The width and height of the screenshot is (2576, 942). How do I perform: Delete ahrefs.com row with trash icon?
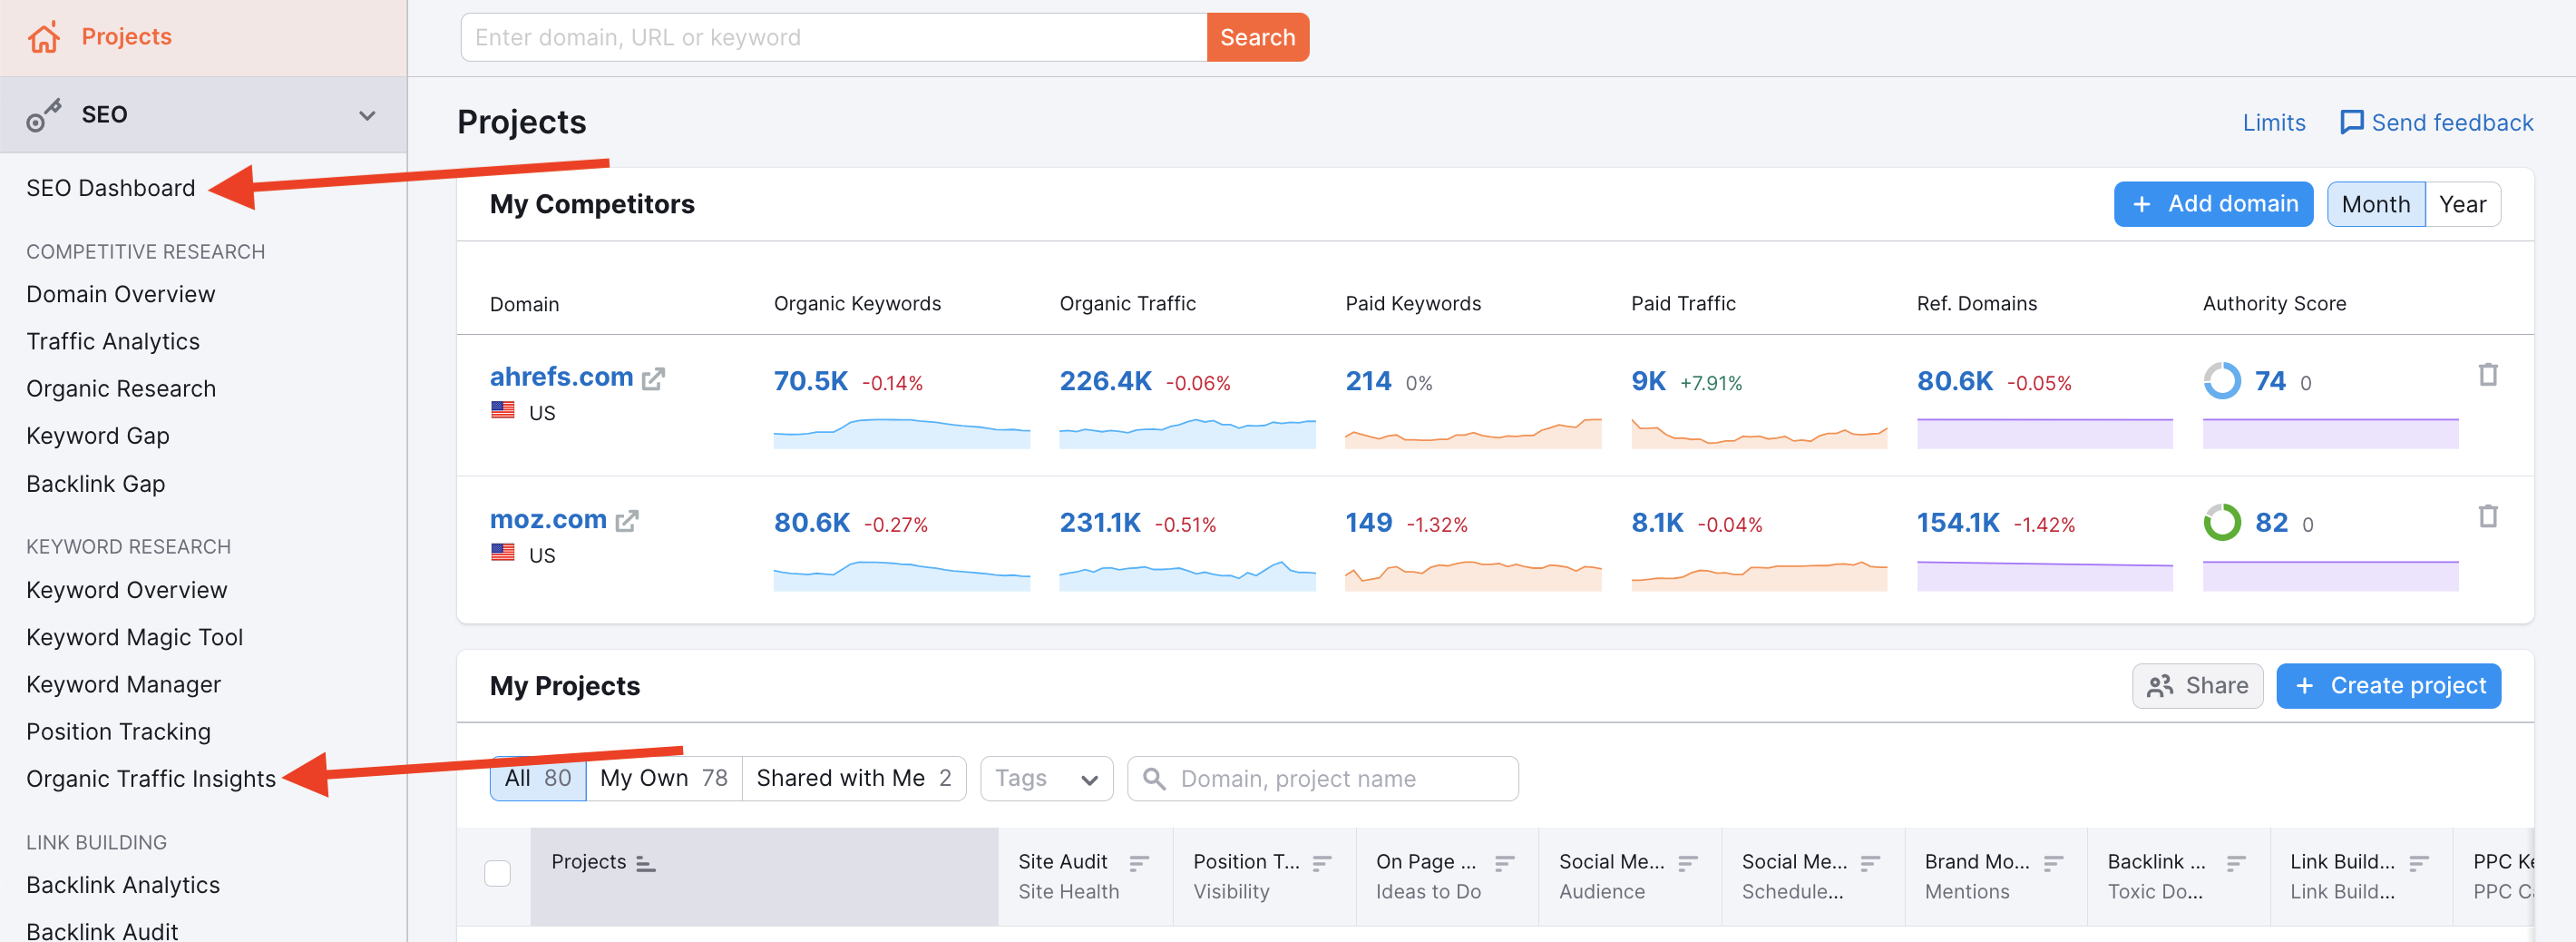click(2488, 375)
